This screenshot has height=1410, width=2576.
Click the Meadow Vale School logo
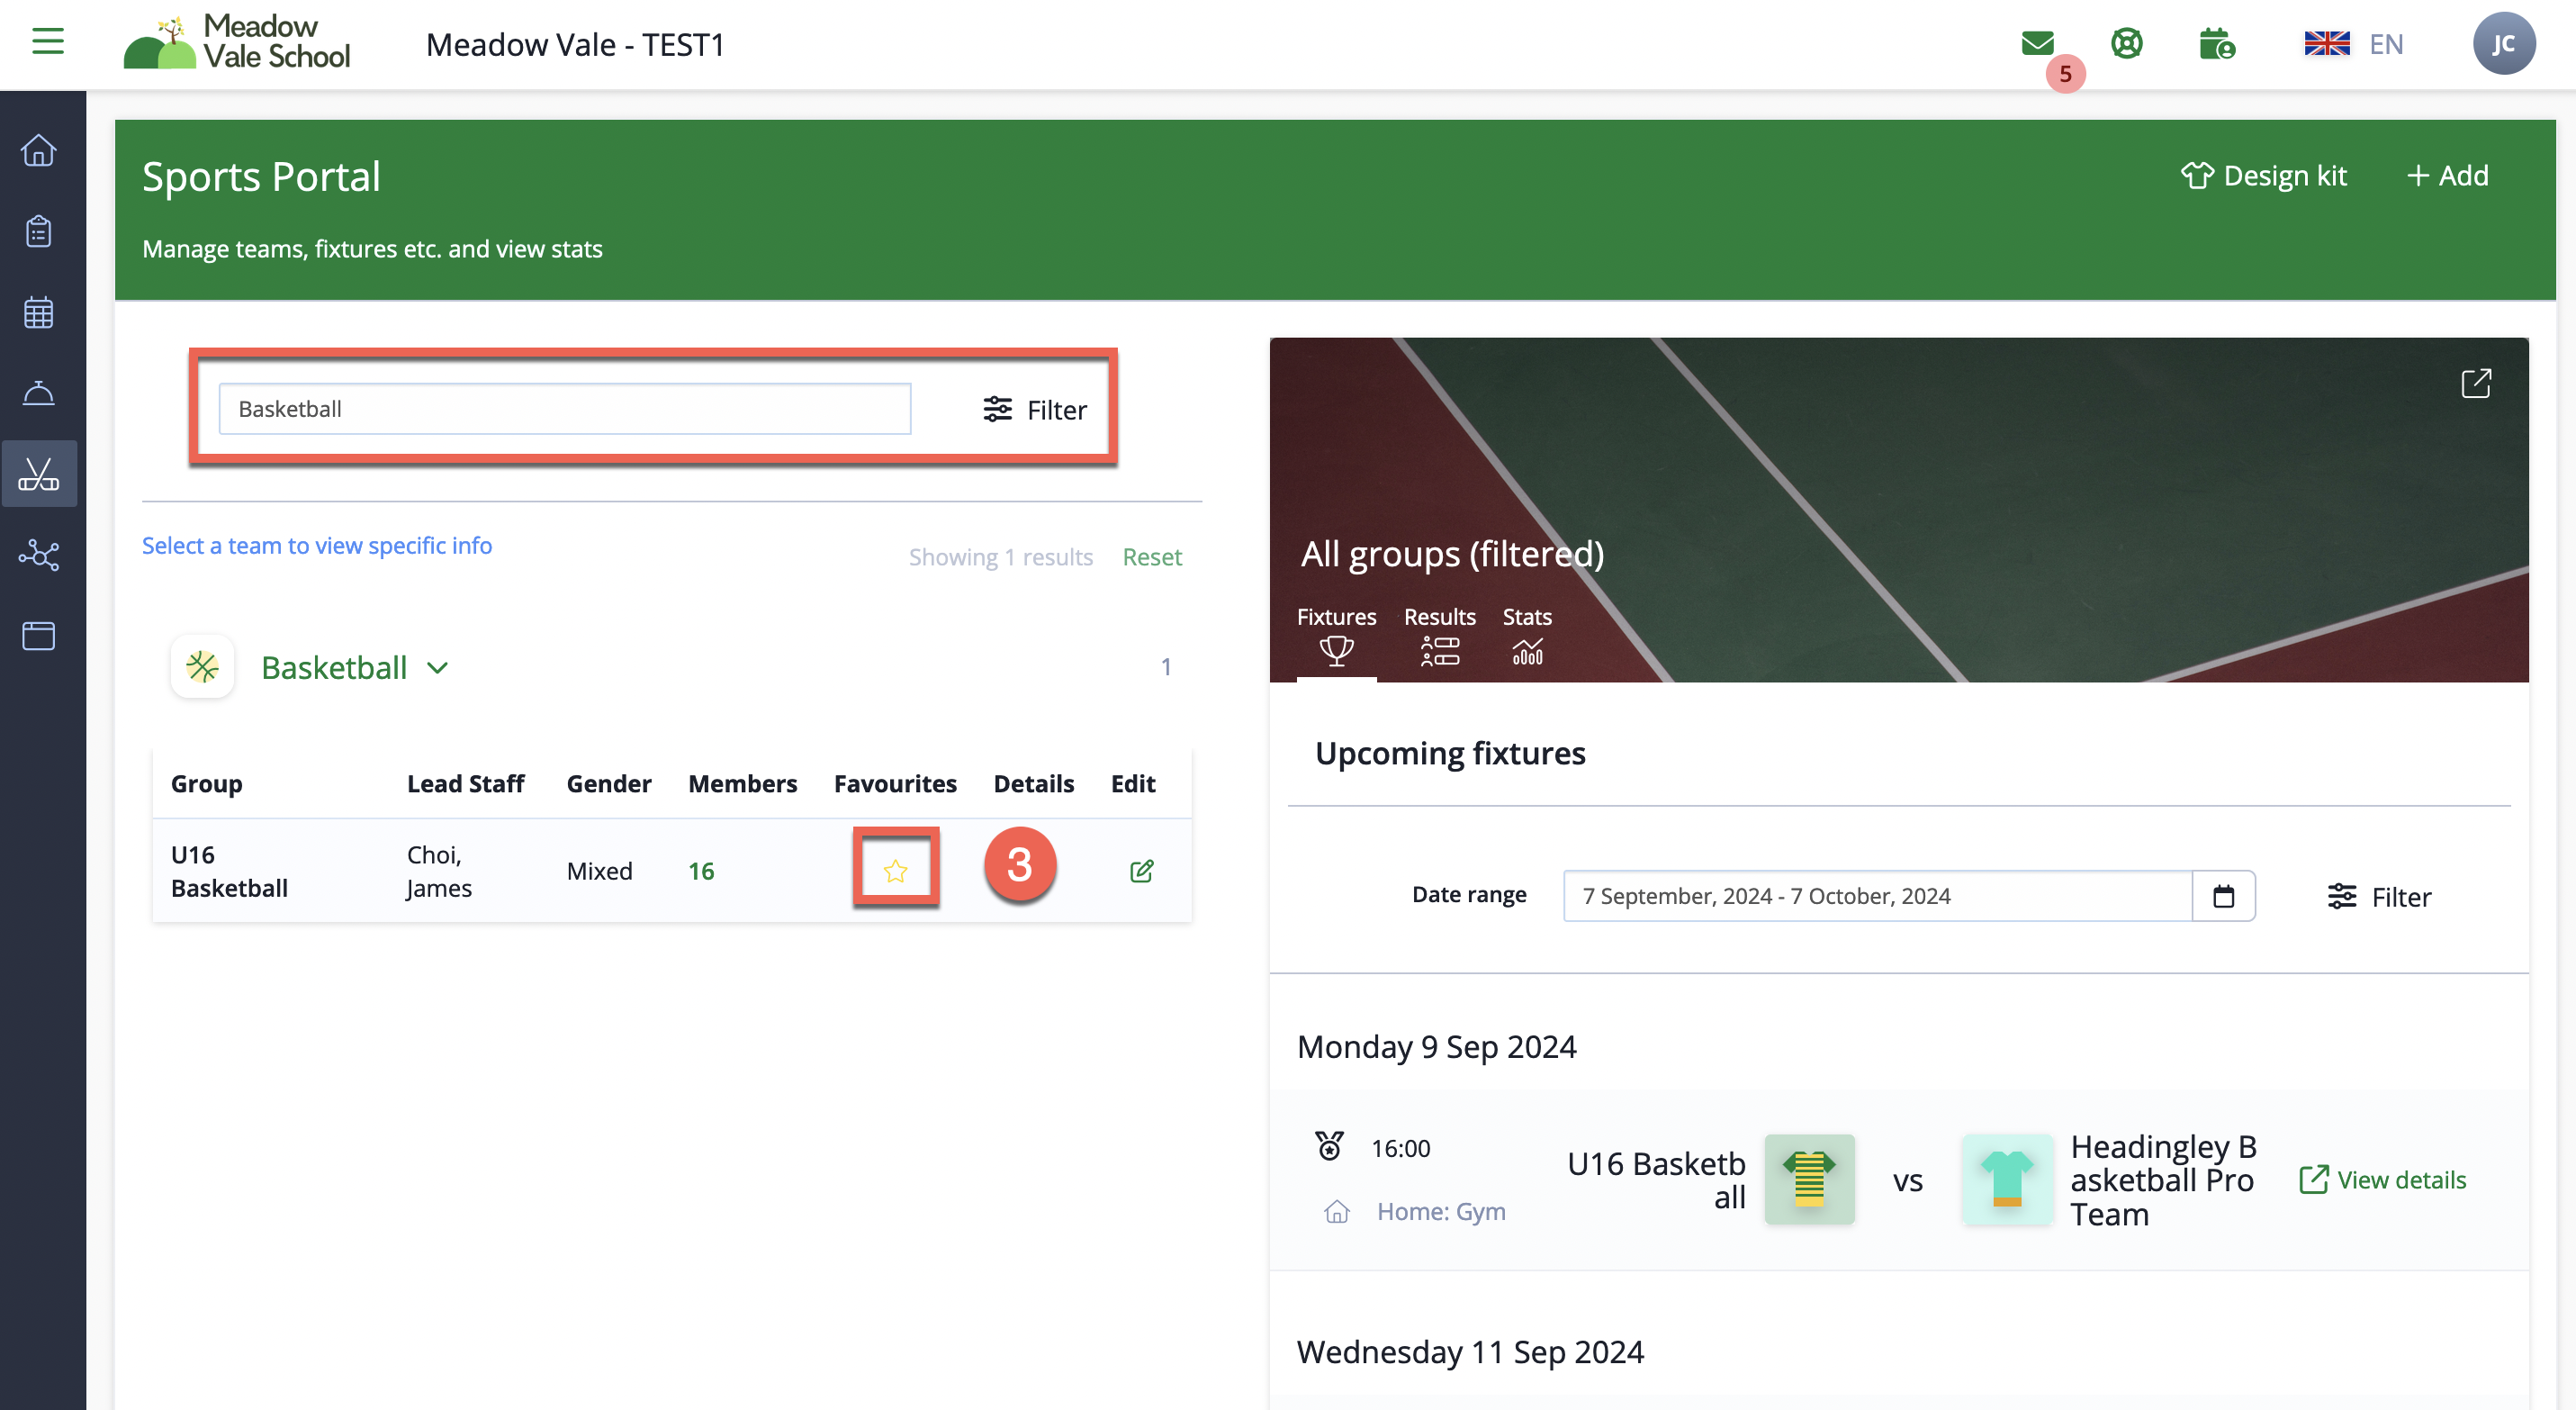point(237,42)
